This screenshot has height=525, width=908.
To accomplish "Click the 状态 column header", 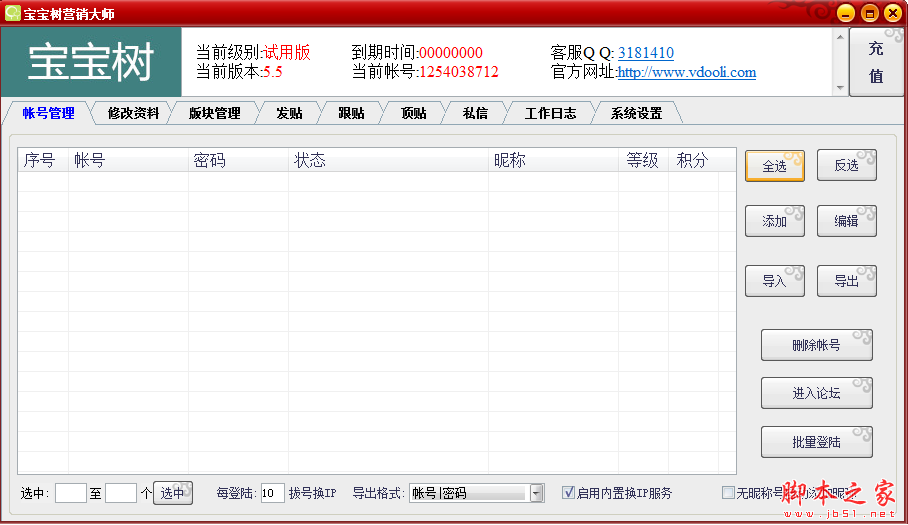I will point(389,160).
